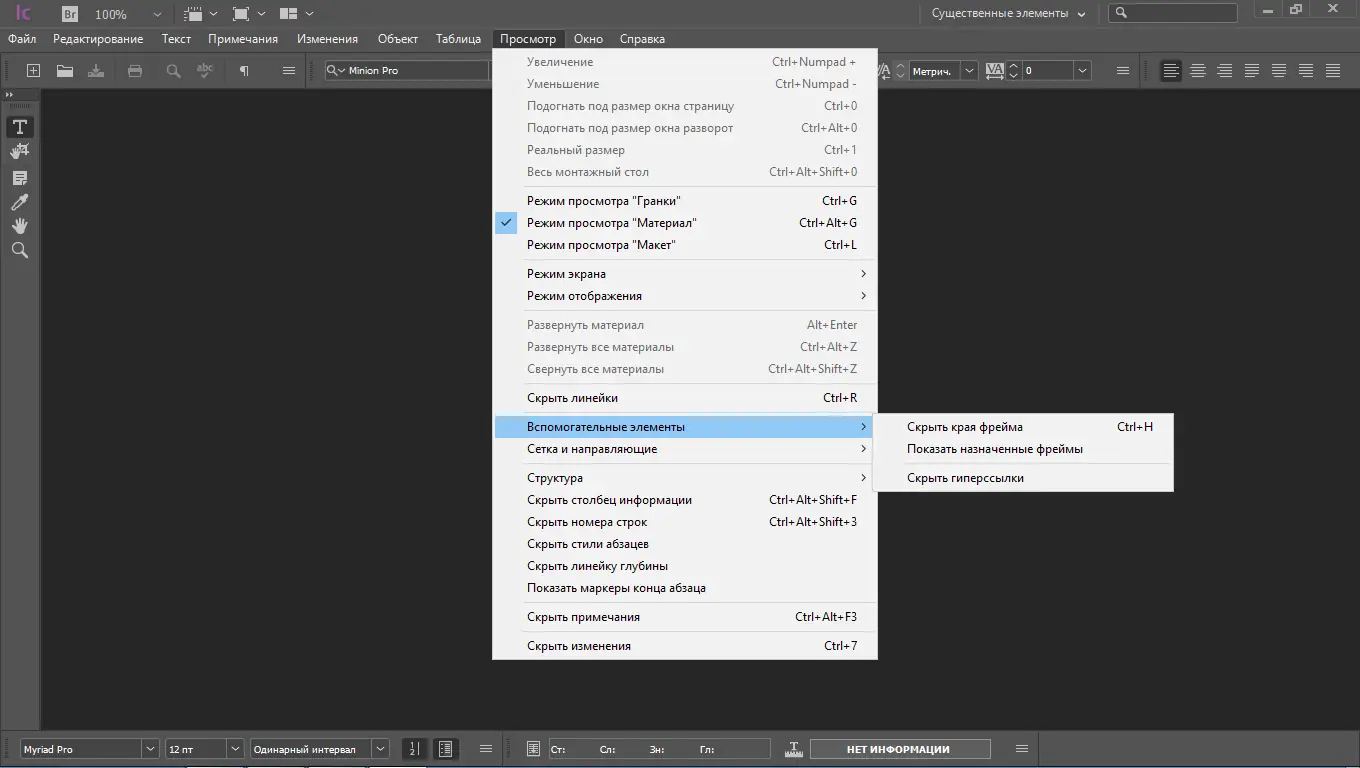This screenshot has height=768, width=1360.
Task: Select the Note tool in the toolbox
Action: coord(19,177)
